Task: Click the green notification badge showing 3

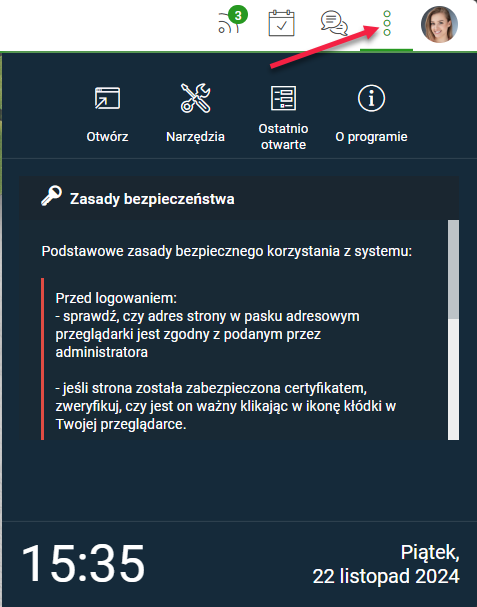Action: coord(238,15)
